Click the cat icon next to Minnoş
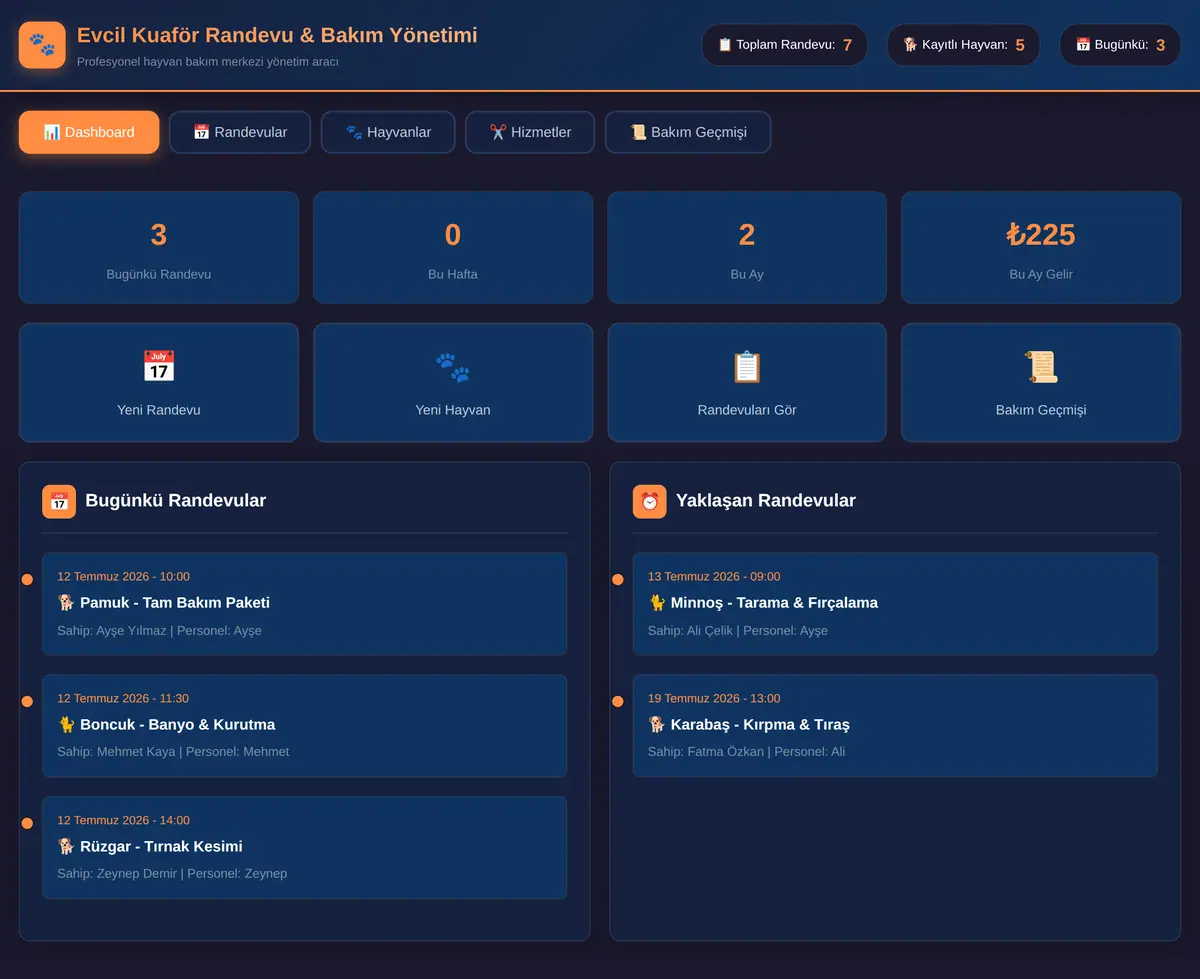Viewport: 1200px width, 979px height. point(657,603)
